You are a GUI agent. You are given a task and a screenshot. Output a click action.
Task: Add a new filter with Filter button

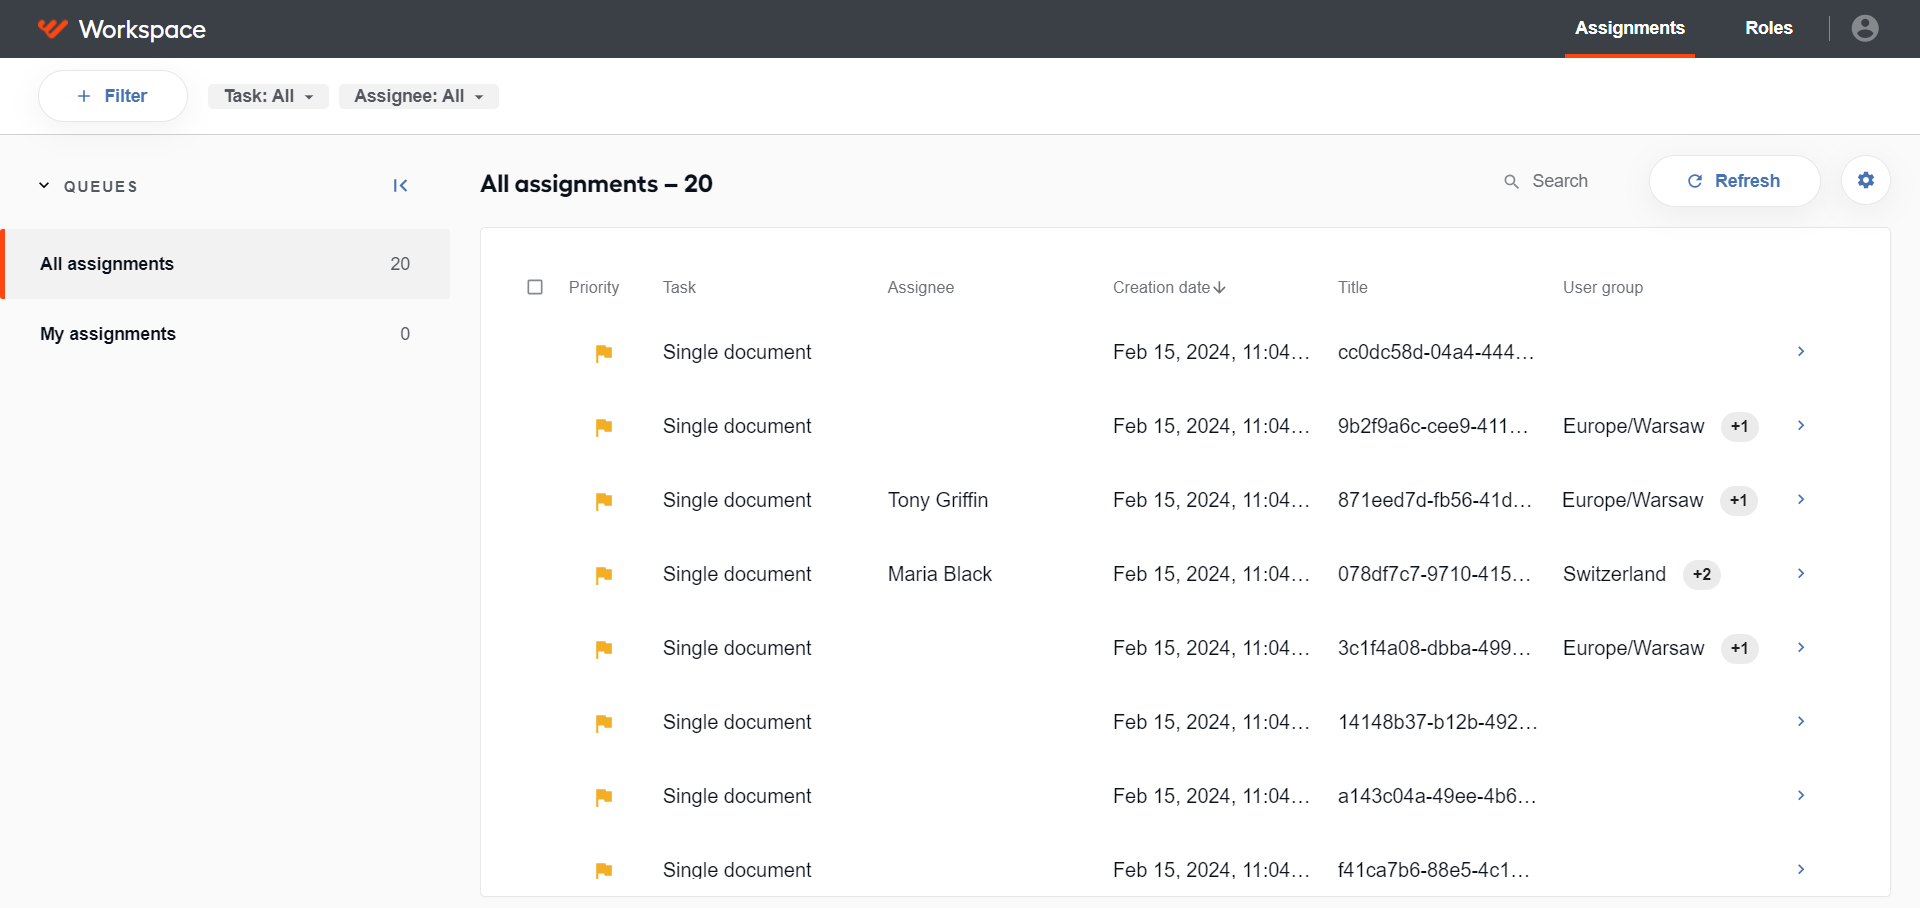click(x=113, y=96)
